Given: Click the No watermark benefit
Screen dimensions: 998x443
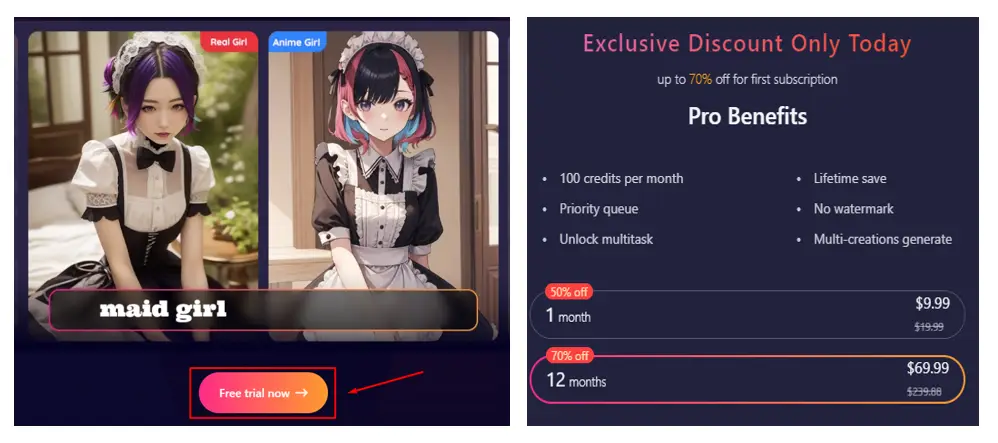Looking at the screenshot, I should click(x=854, y=209).
